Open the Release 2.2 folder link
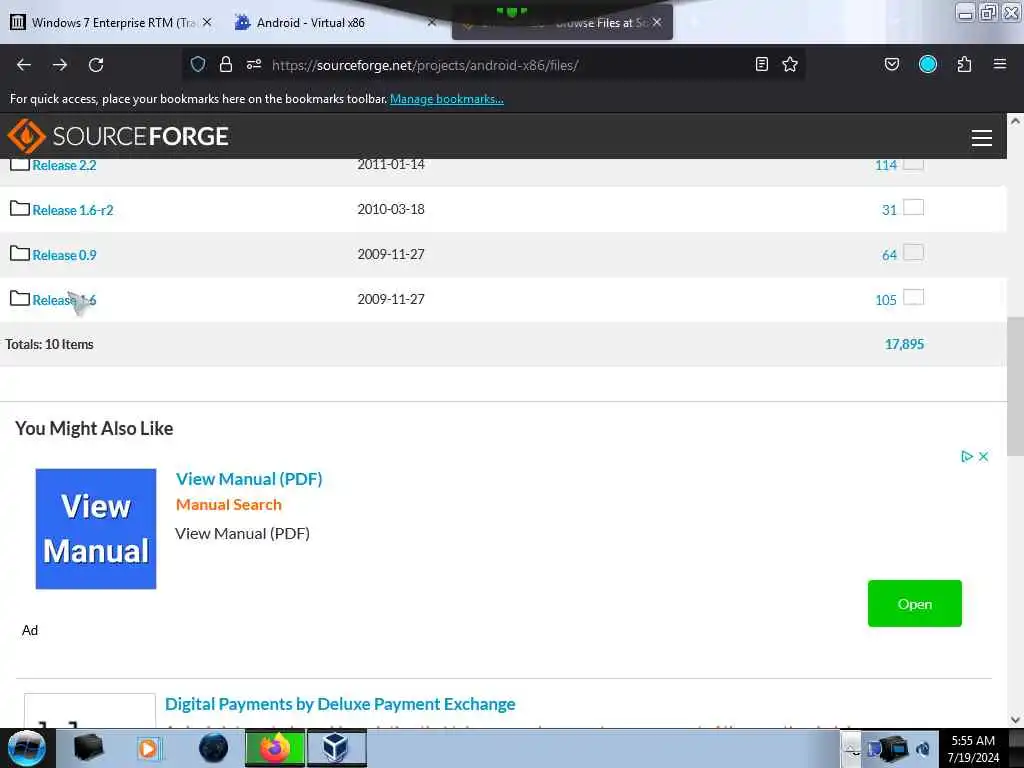The width and height of the screenshot is (1024, 768). click(64, 165)
